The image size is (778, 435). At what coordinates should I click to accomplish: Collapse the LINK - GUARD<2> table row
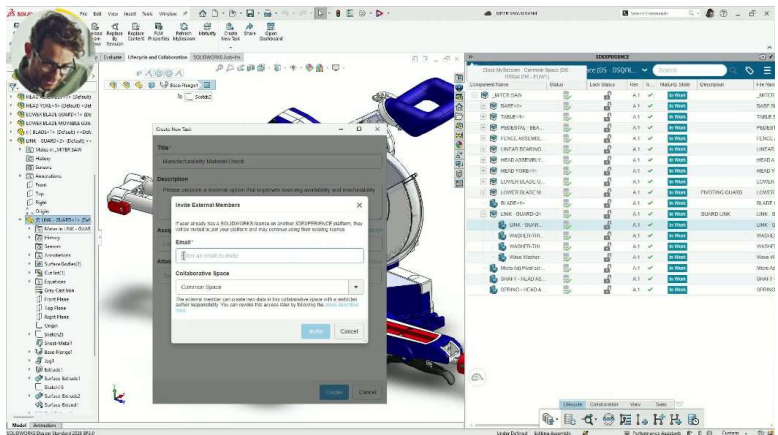483,214
